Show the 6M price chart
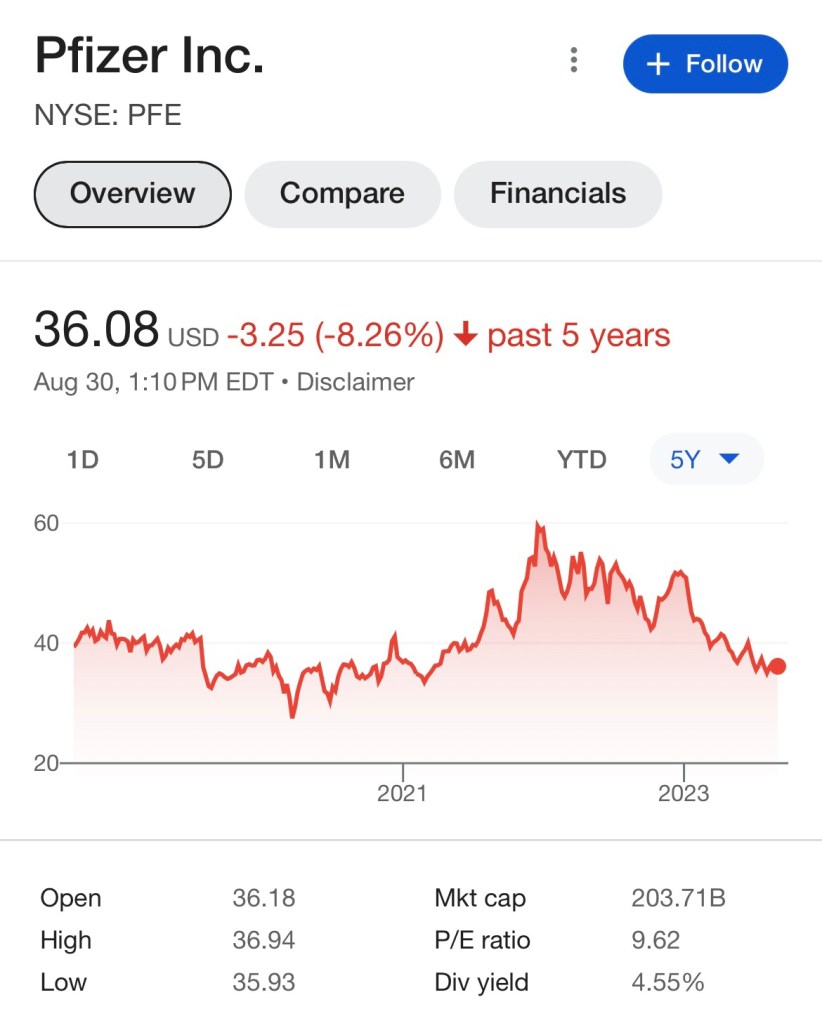 click(456, 460)
